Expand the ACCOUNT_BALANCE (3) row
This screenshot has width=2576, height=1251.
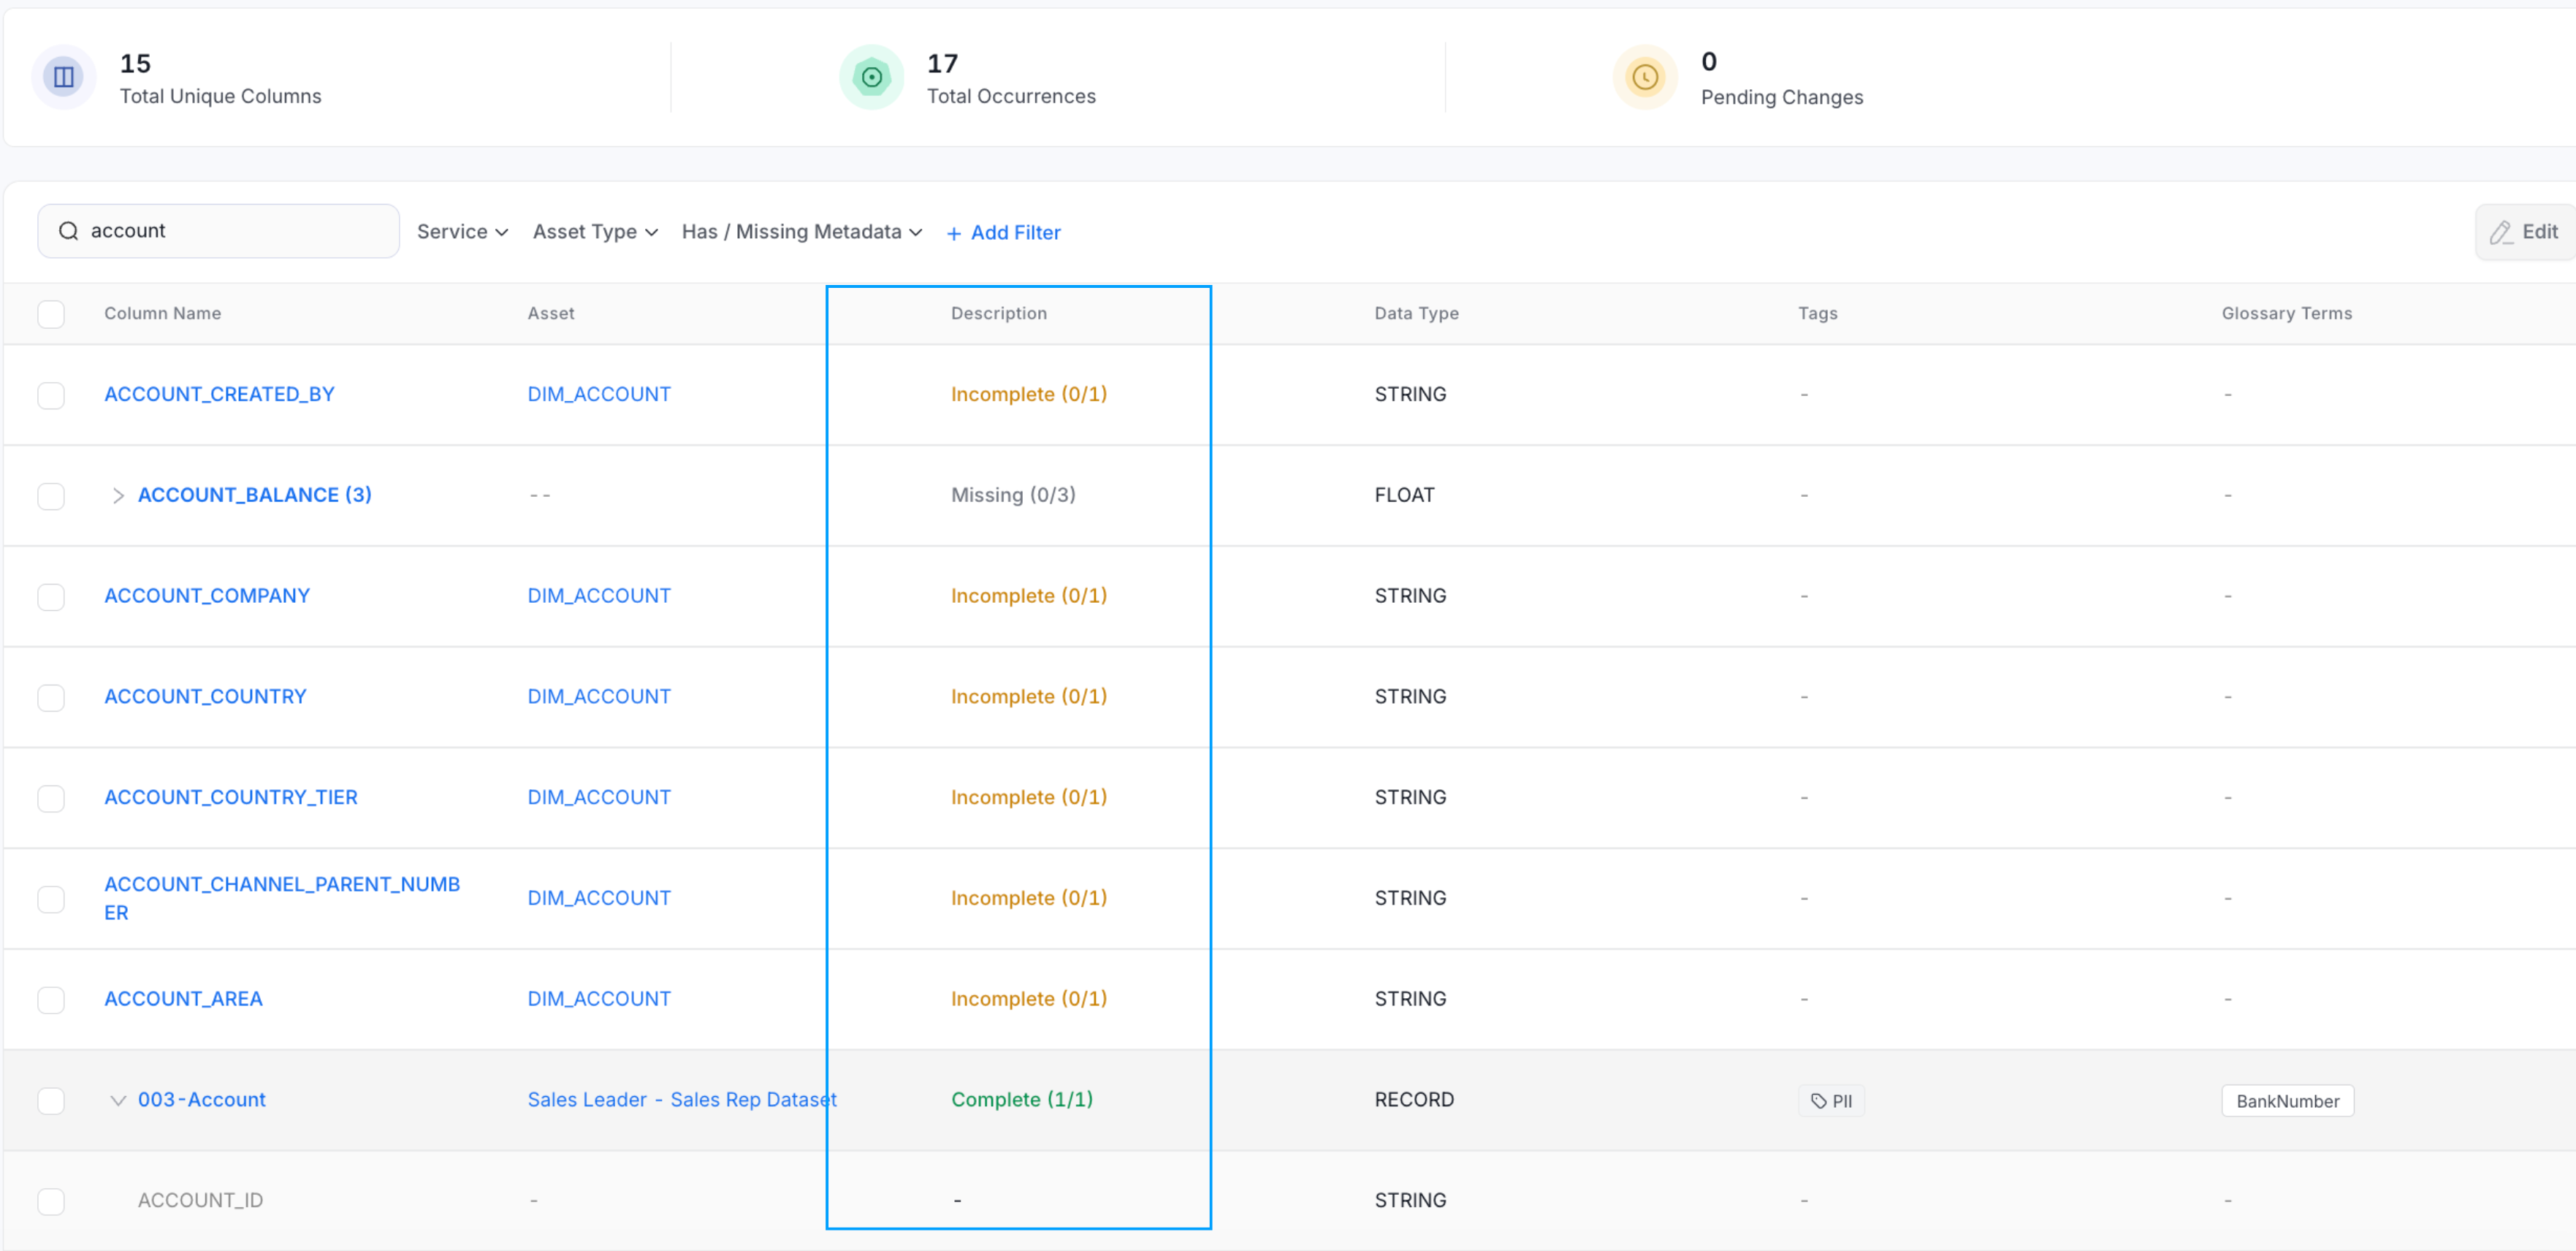118,496
